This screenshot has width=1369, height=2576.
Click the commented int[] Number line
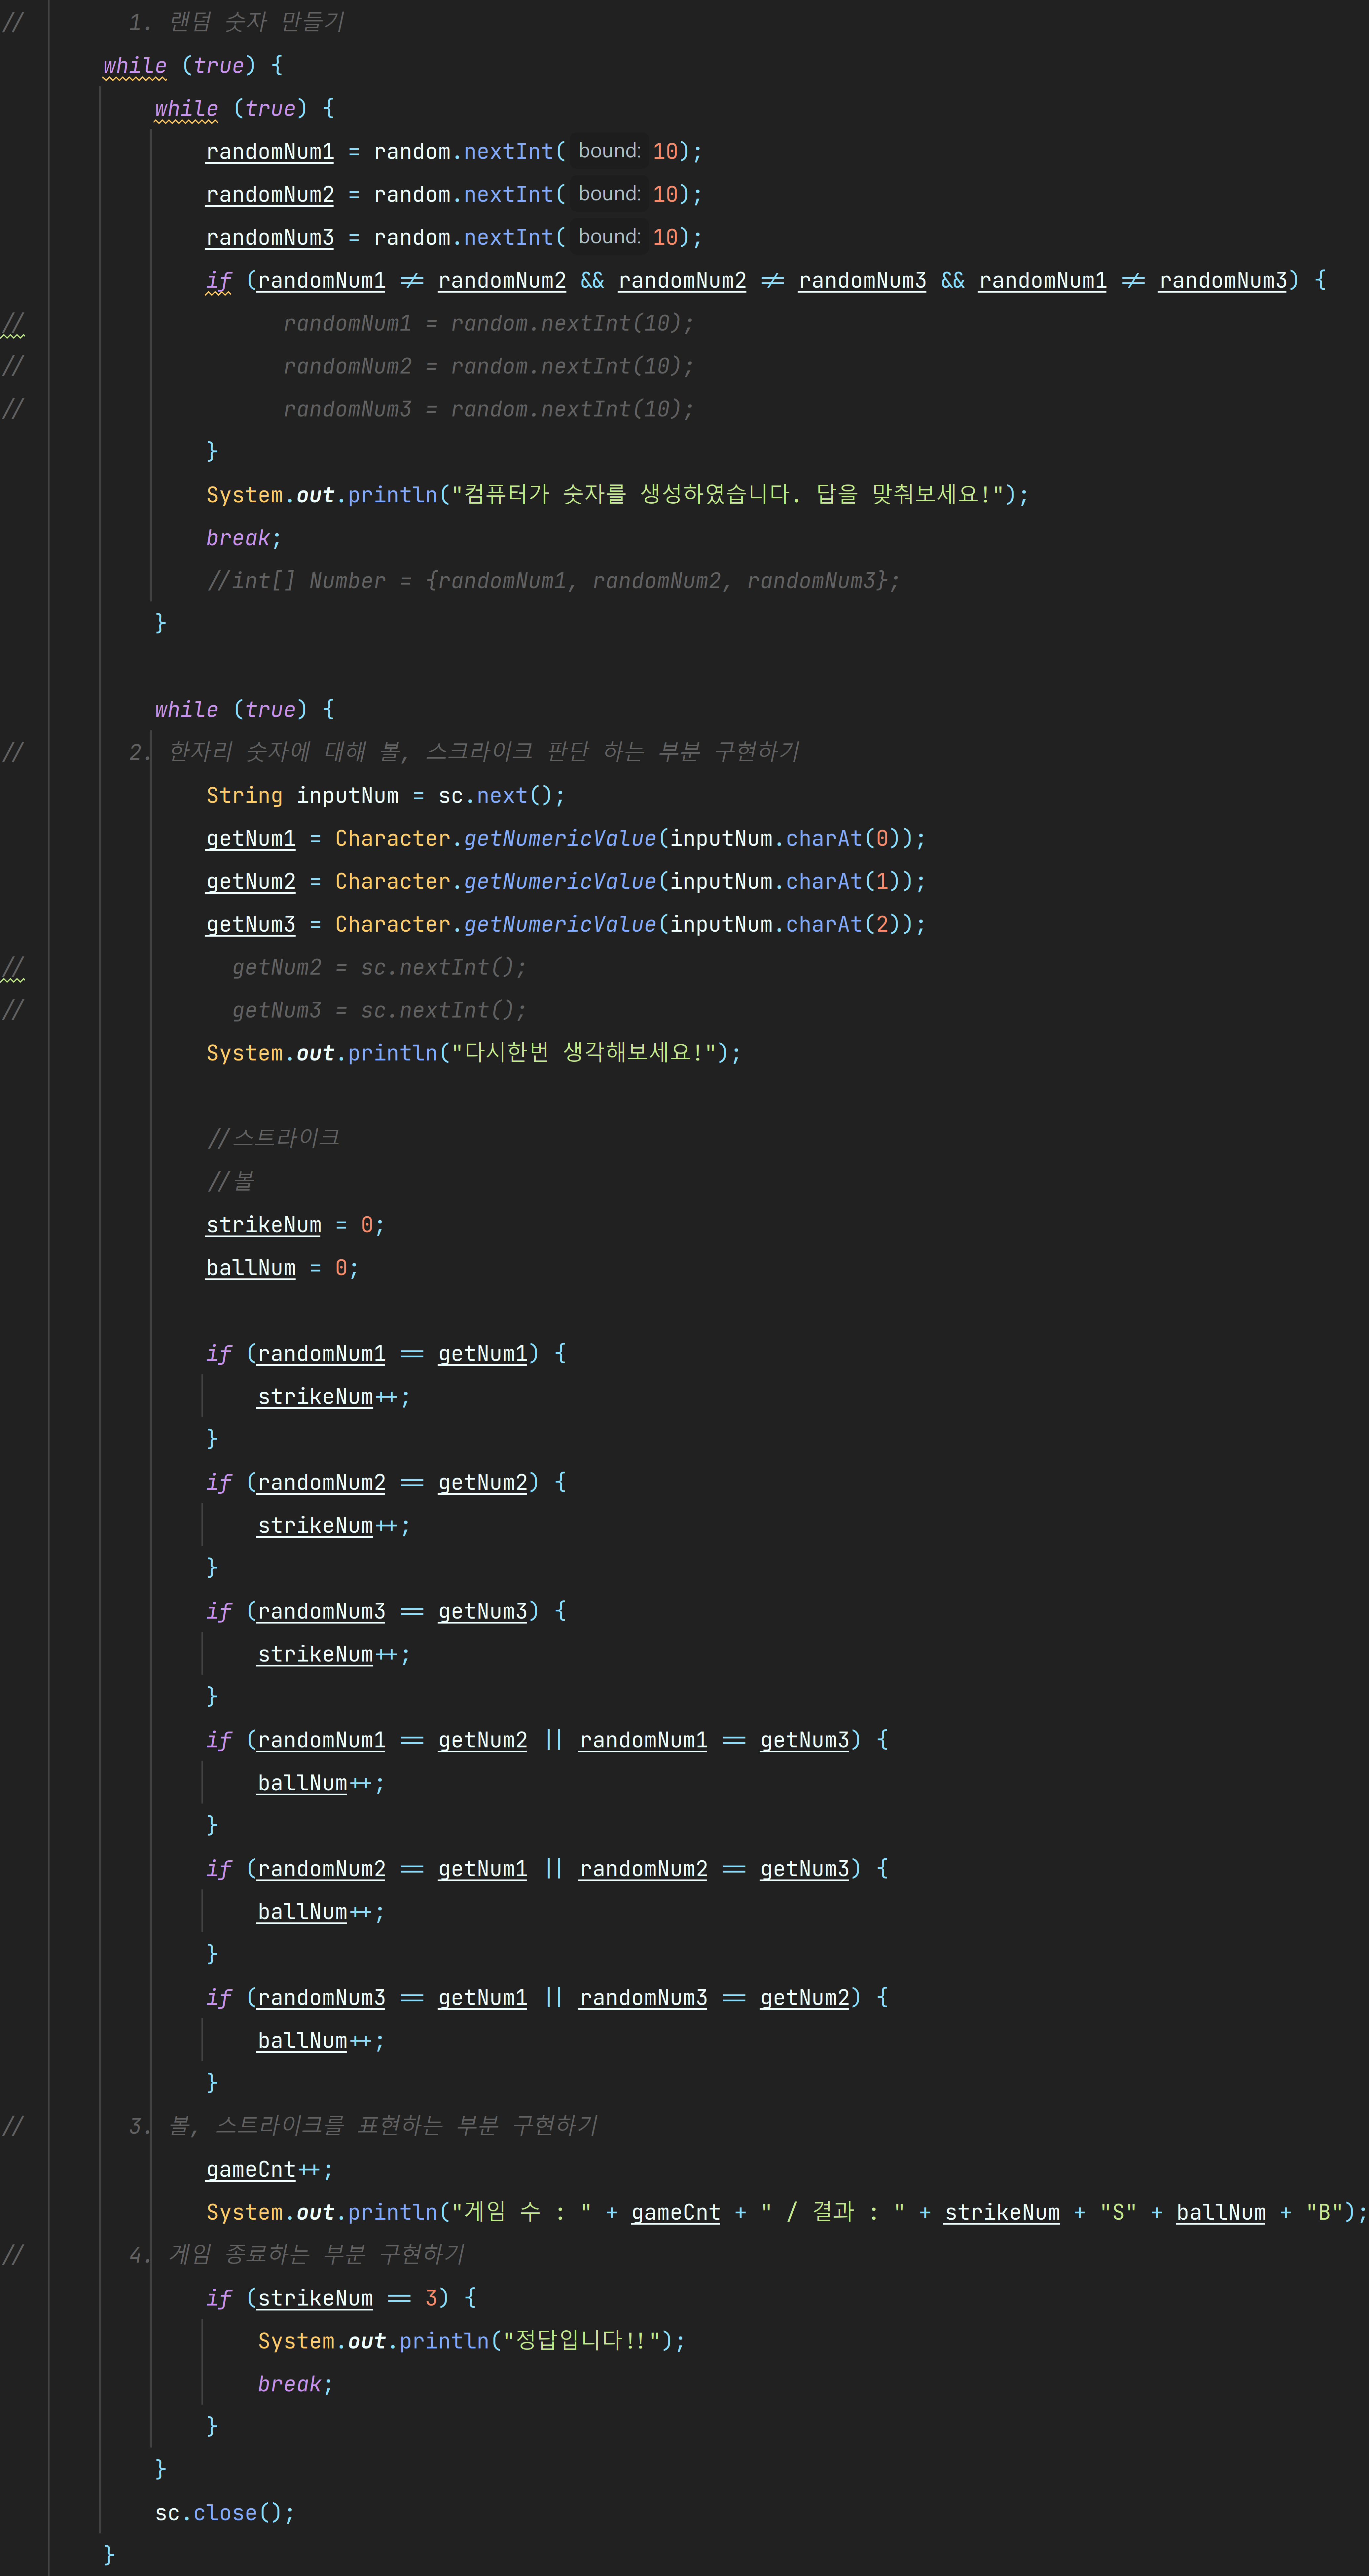tap(553, 580)
